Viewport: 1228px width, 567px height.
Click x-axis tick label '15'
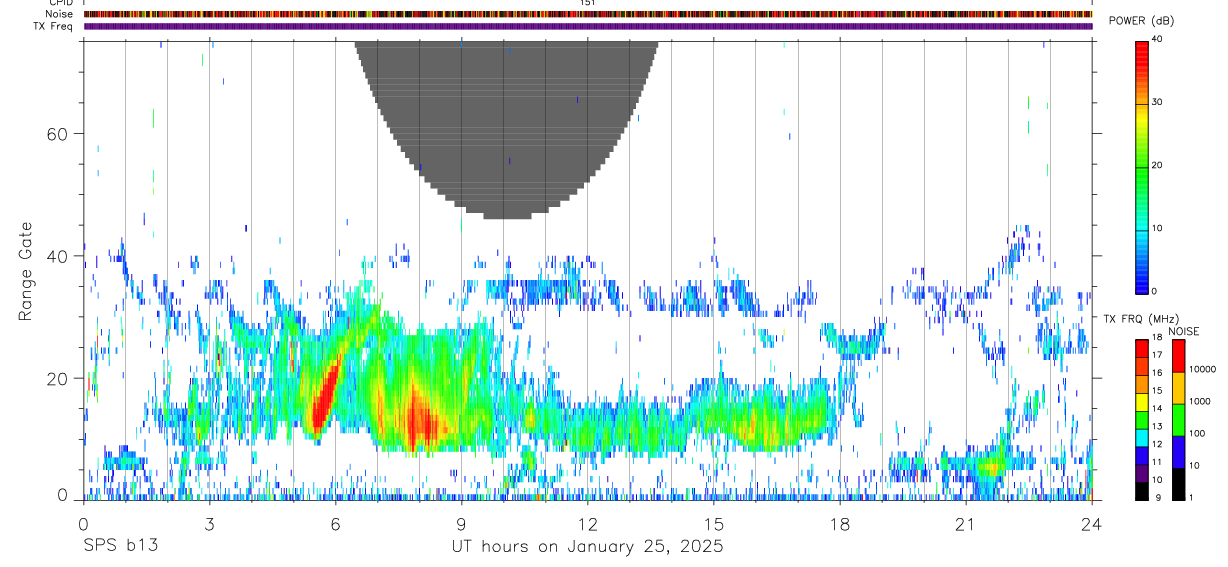point(714,523)
